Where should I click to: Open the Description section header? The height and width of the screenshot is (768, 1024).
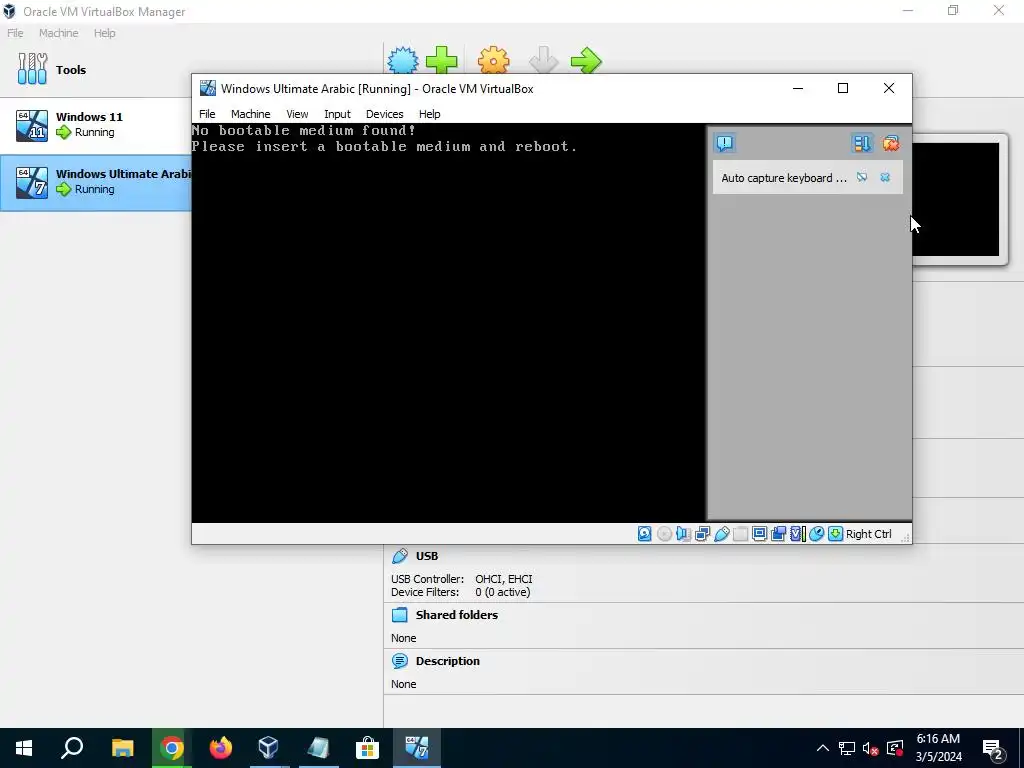(x=447, y=661)
